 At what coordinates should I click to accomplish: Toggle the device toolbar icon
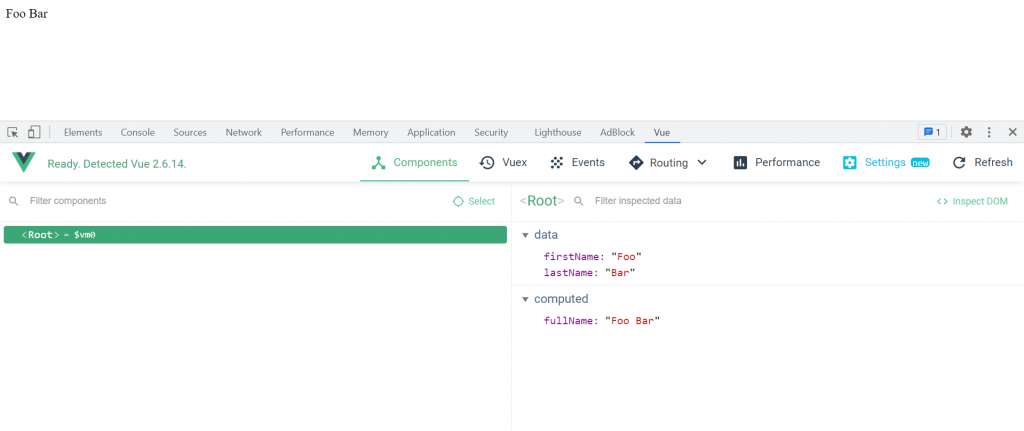[34, 132]
